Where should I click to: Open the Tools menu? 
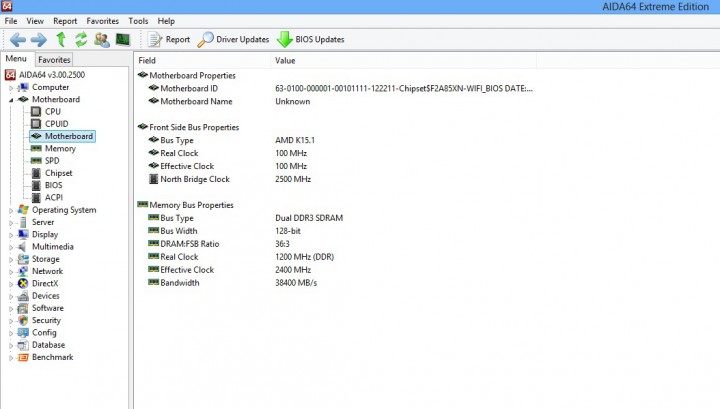(x=138, y=21)
